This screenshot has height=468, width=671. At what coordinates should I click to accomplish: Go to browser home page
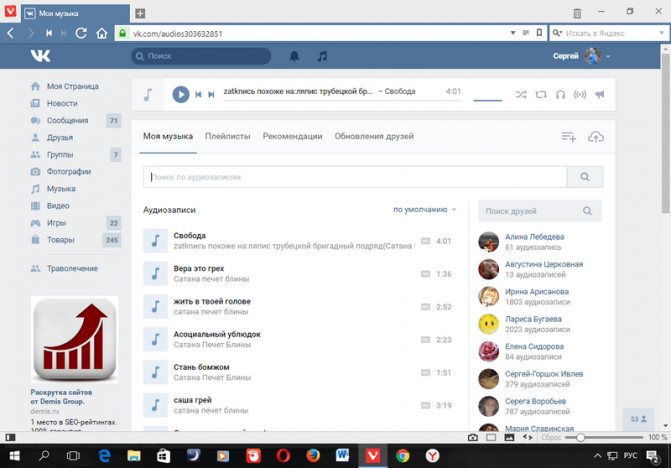pyautogui.click(x=101, y=33)
